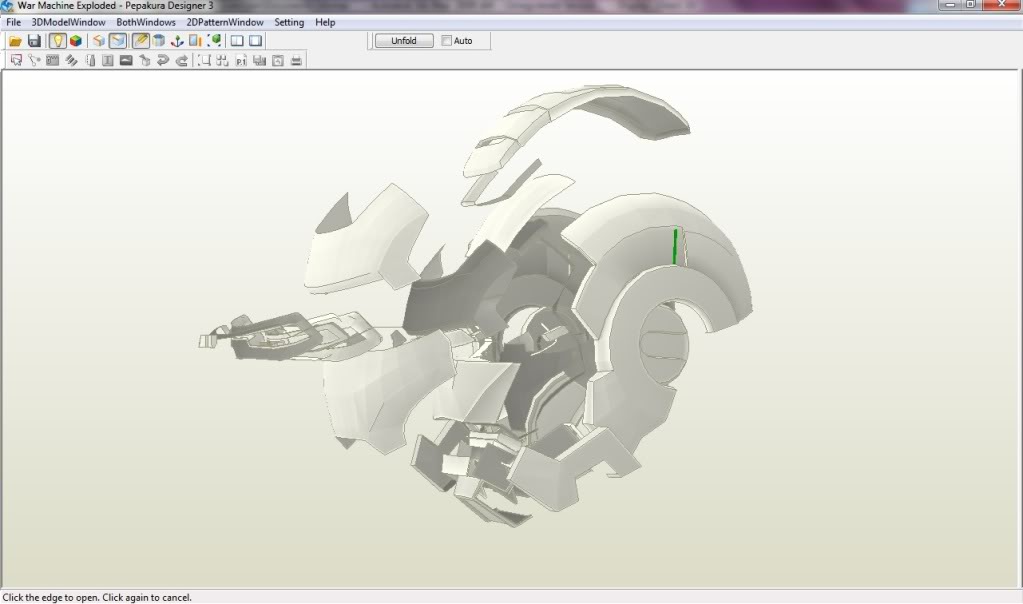Click the Unfold button
The image size is (1023, 604).
click(404, 40)
